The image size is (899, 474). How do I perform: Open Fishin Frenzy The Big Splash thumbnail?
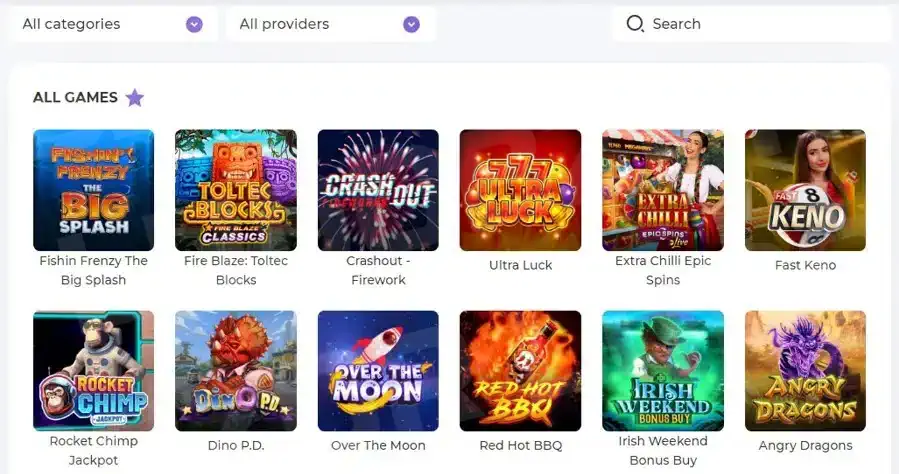[x=93, y=190]
